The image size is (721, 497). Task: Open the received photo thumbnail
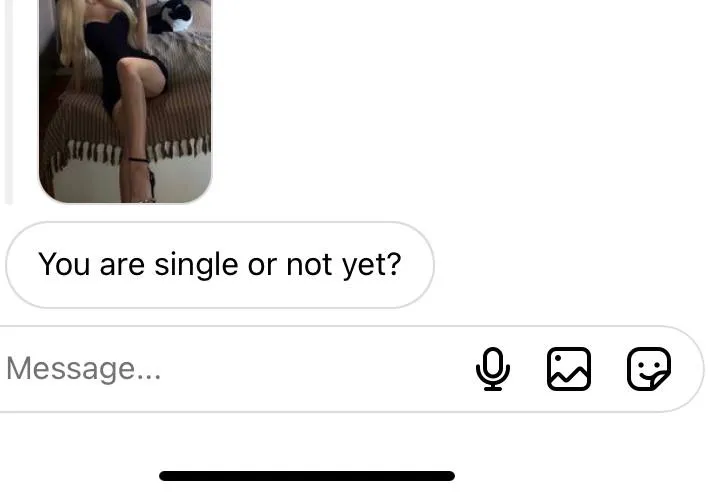click(x=125, y=101)
